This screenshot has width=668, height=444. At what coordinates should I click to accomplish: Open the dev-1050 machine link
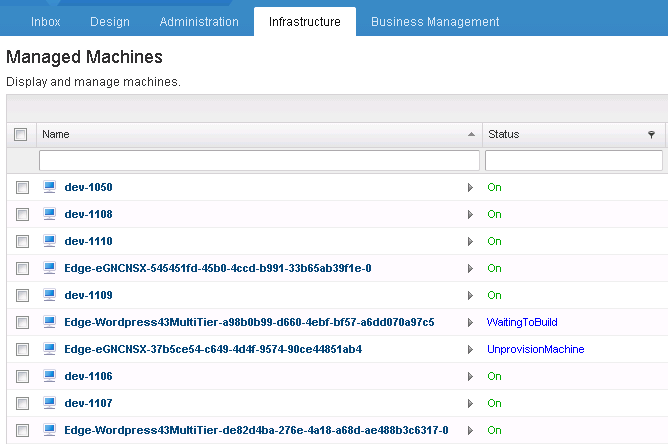[x=88, y=187]
